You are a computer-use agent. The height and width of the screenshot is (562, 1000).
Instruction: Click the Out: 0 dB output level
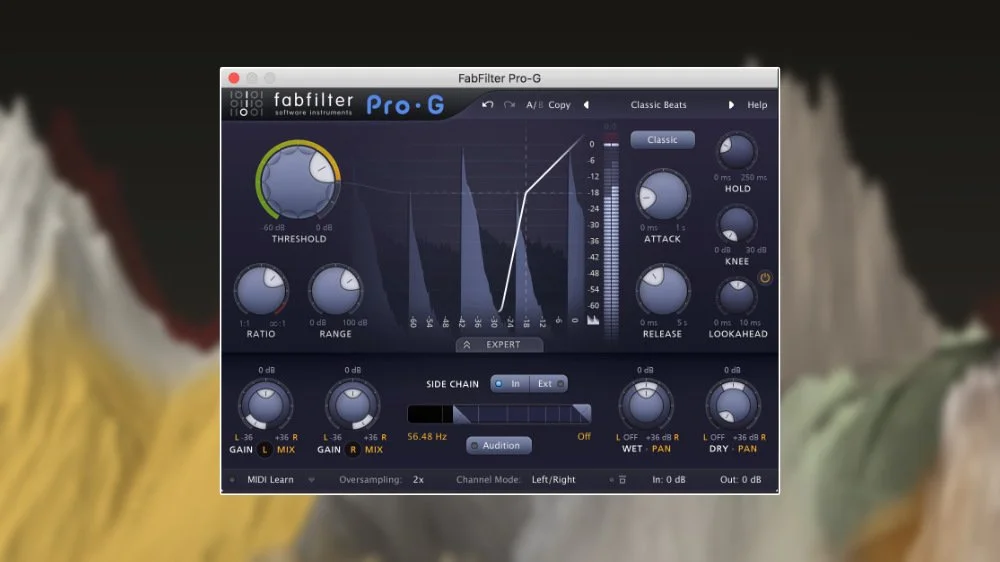click(x=740, y=480)
